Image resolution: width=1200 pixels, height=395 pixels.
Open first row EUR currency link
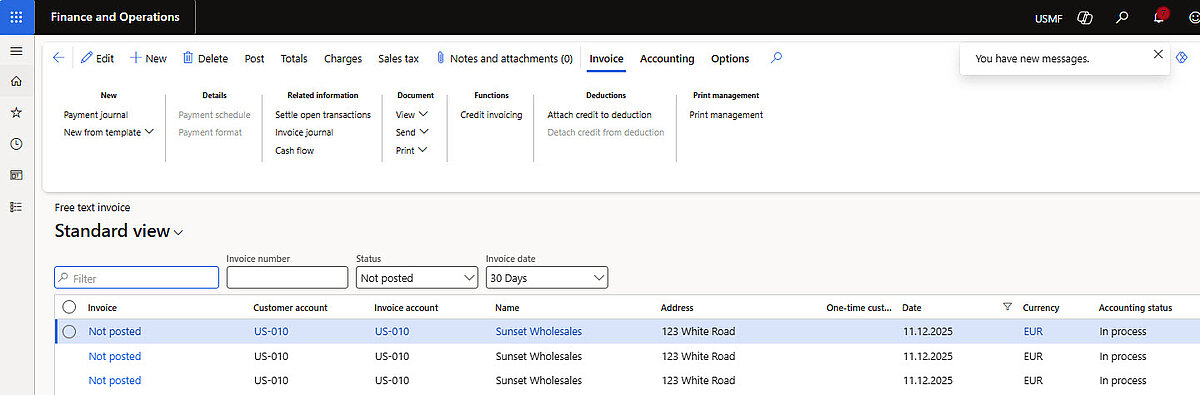(x=1034, y=331)
